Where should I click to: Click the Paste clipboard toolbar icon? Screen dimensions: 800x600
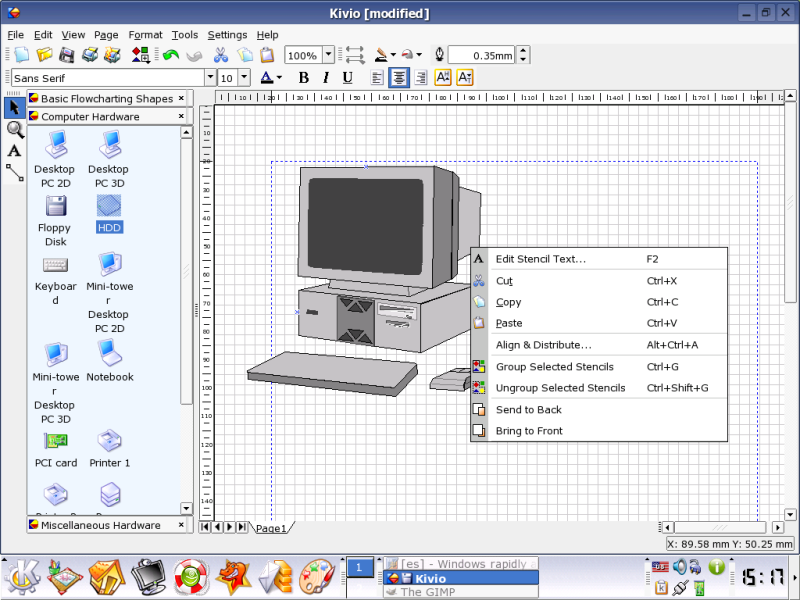(x=267, y=55)
